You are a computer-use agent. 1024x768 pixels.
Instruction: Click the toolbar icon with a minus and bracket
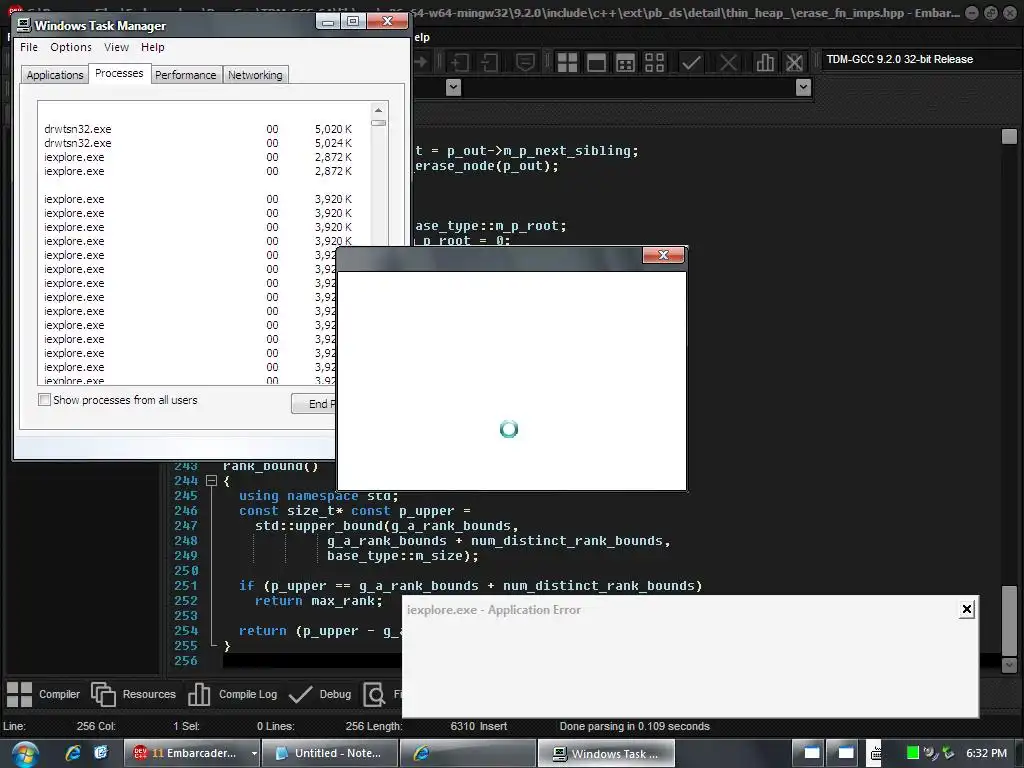(x=488, y=63)
